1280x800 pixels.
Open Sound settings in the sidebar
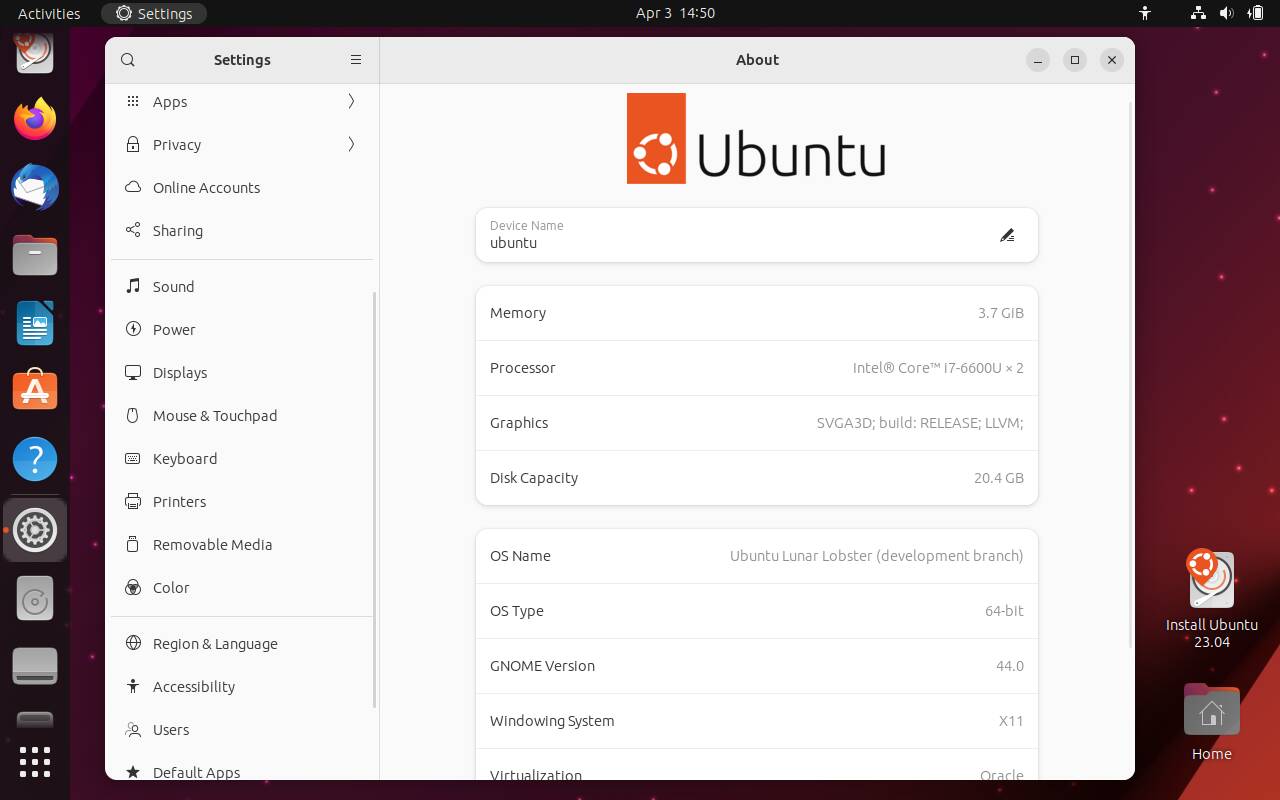[x=172, y=287]
